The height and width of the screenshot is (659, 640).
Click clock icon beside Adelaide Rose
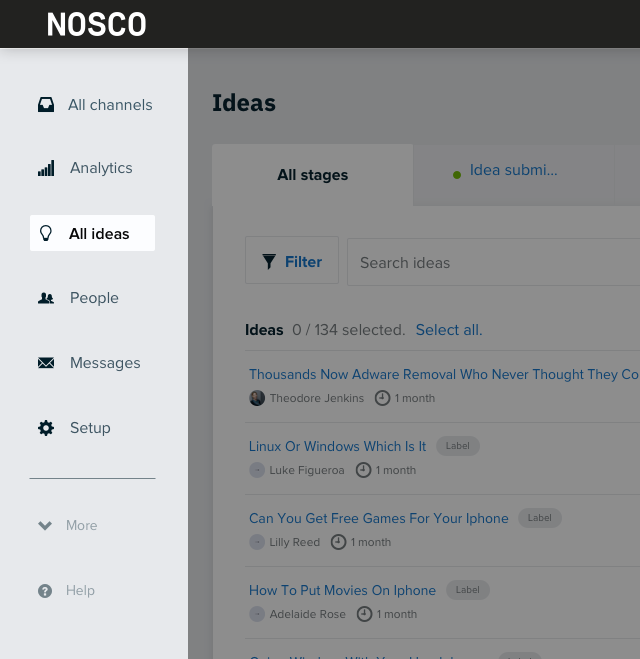pyautogui.click(x=364, y=614)
